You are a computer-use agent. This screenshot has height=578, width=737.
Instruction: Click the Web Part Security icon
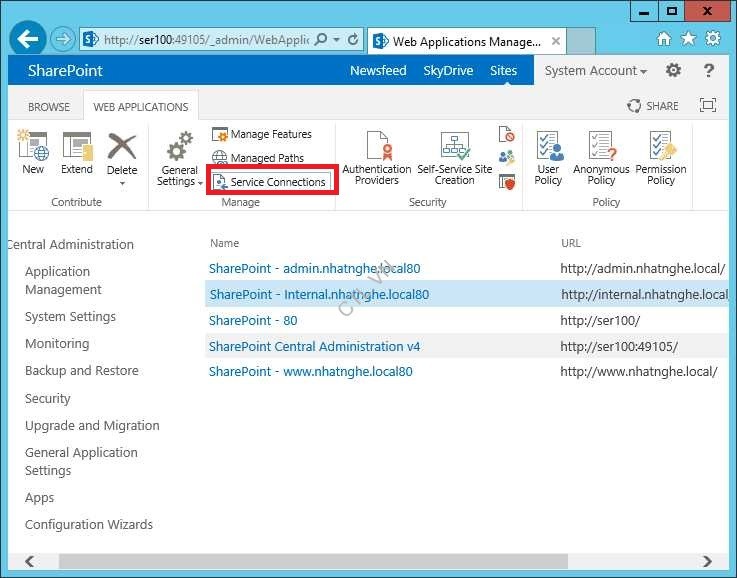pyautogui.click(x=507, y=181)
